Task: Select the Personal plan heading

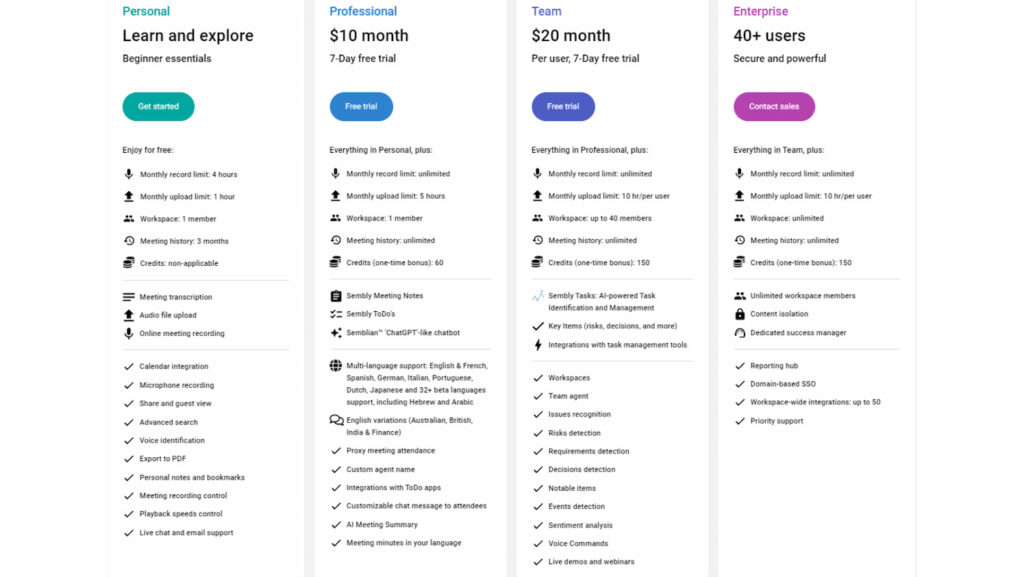Action: click(146, 11)
